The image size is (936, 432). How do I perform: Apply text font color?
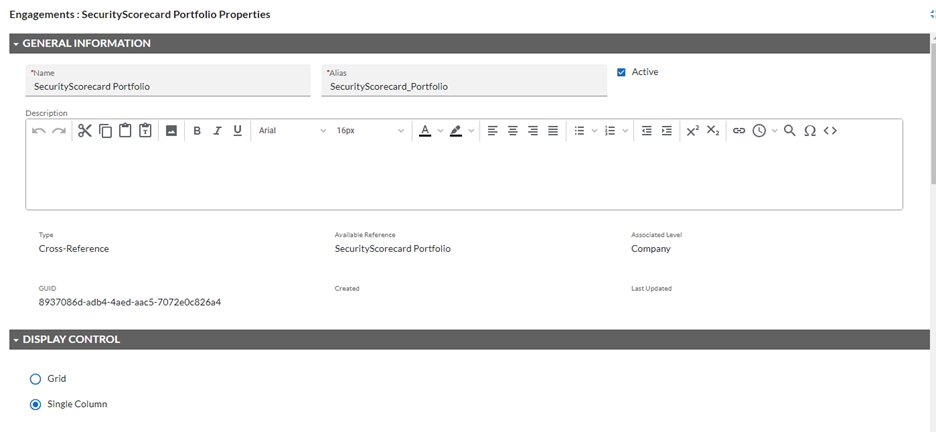coord(425,131)
